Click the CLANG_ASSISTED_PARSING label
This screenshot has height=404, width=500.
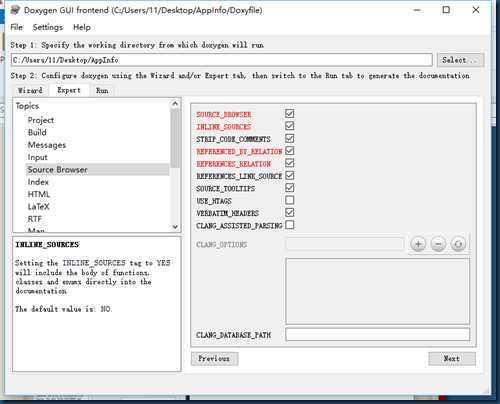coord(239,225)
